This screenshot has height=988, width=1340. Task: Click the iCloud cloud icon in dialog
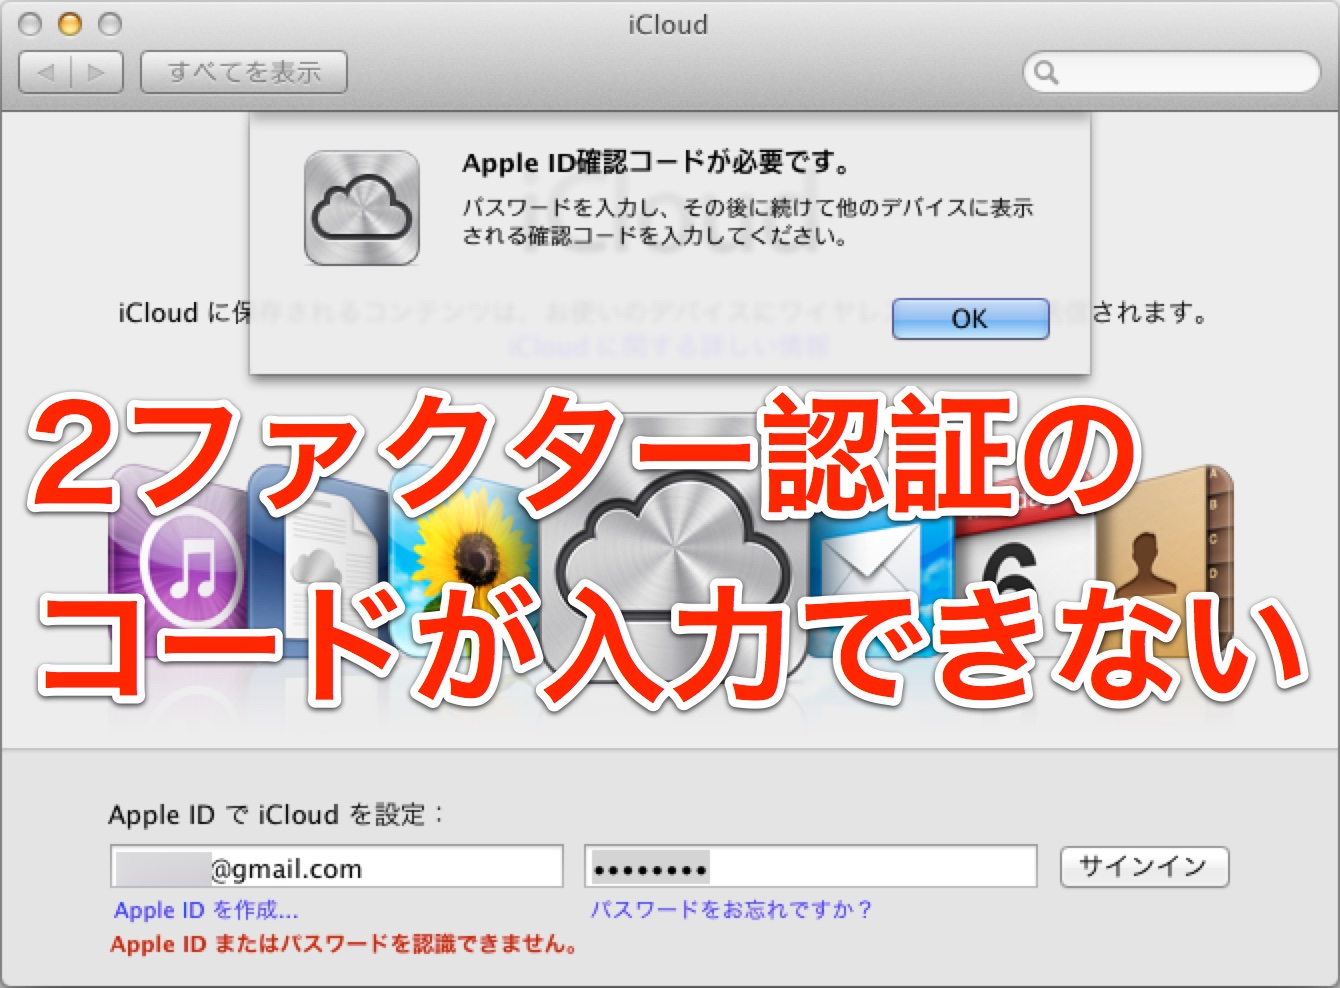(362, 208)
